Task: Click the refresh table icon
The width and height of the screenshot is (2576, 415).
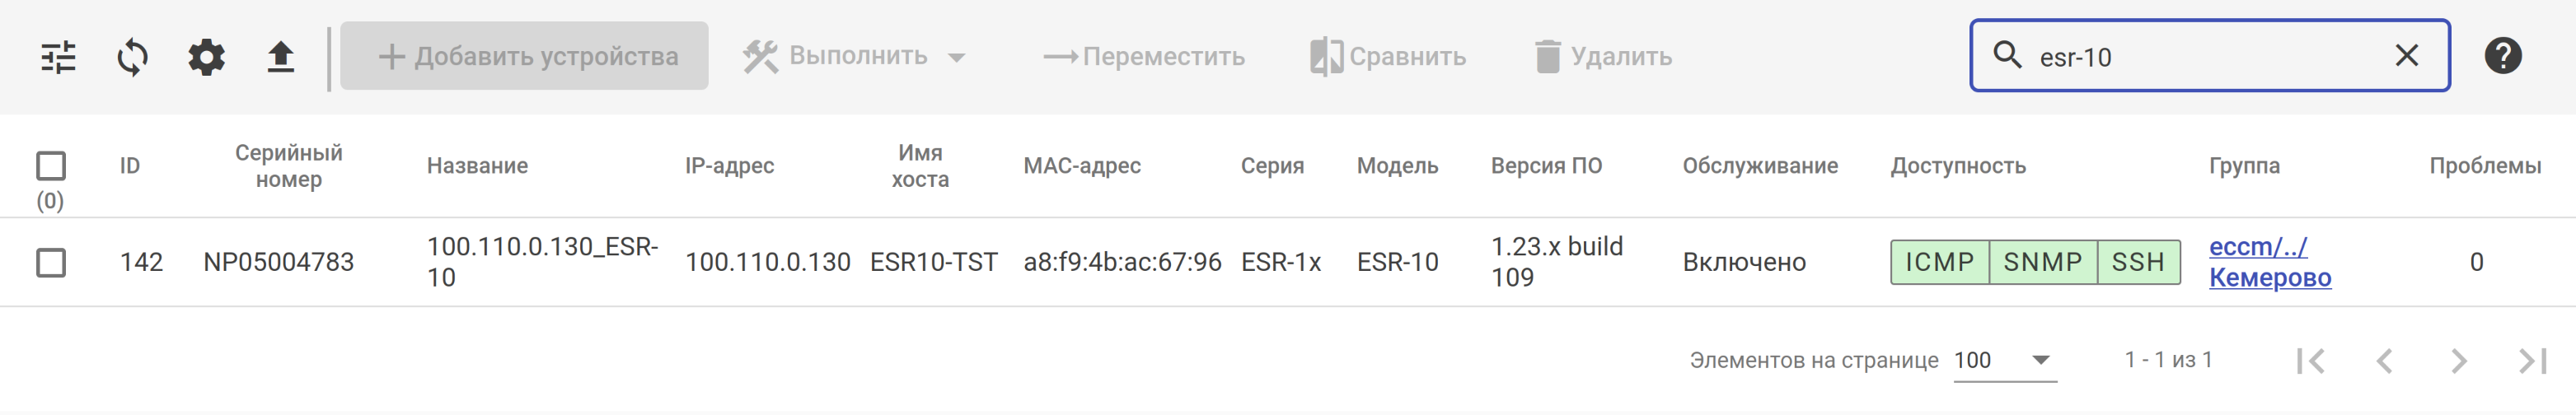Action: tap(132, 57)
